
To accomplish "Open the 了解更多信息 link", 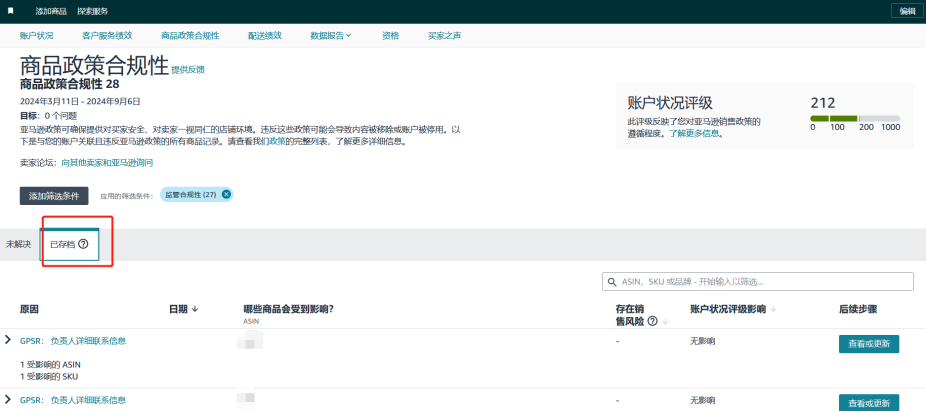I will [696, 132].
